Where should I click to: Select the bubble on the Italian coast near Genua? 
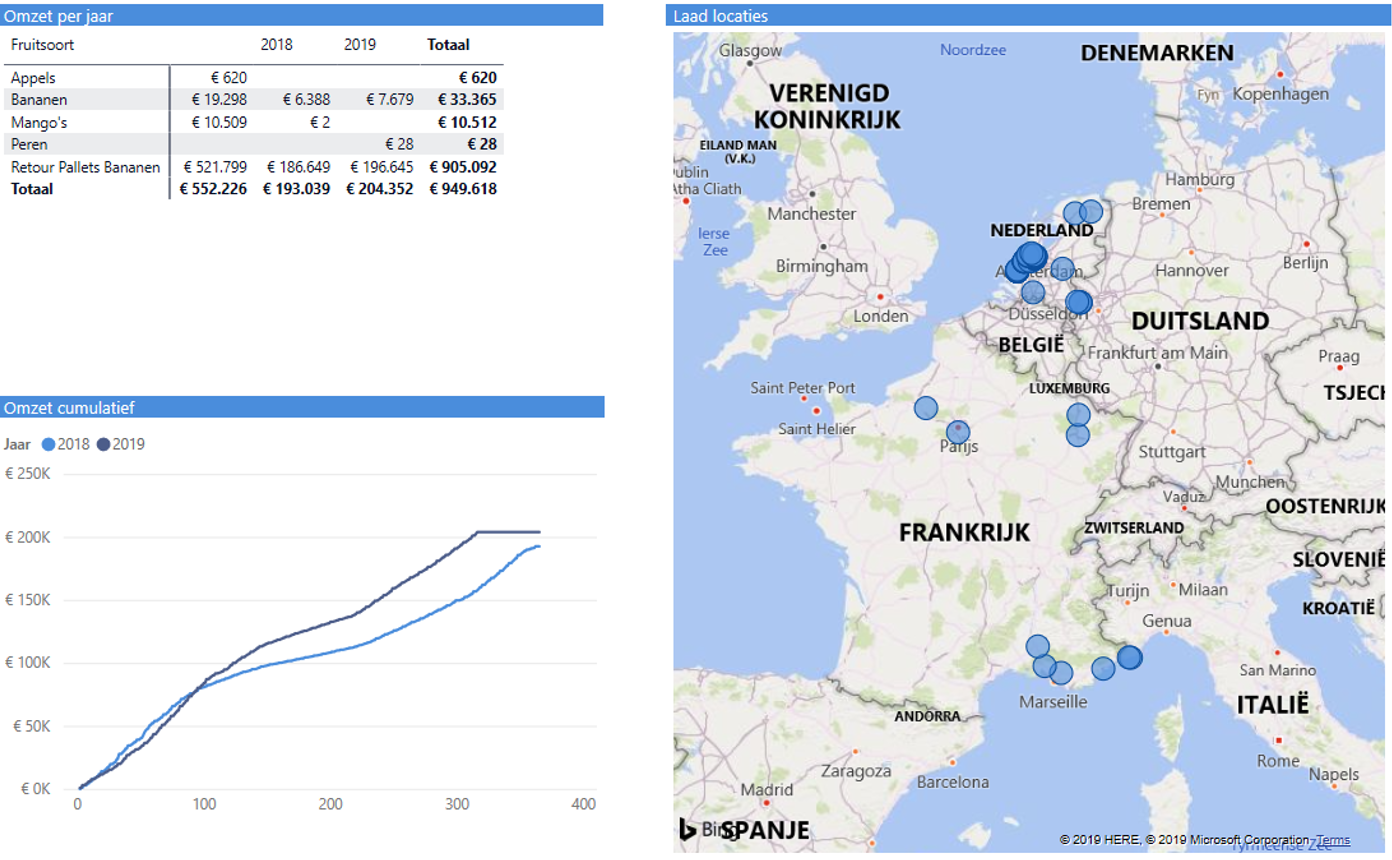point(1131,659)
